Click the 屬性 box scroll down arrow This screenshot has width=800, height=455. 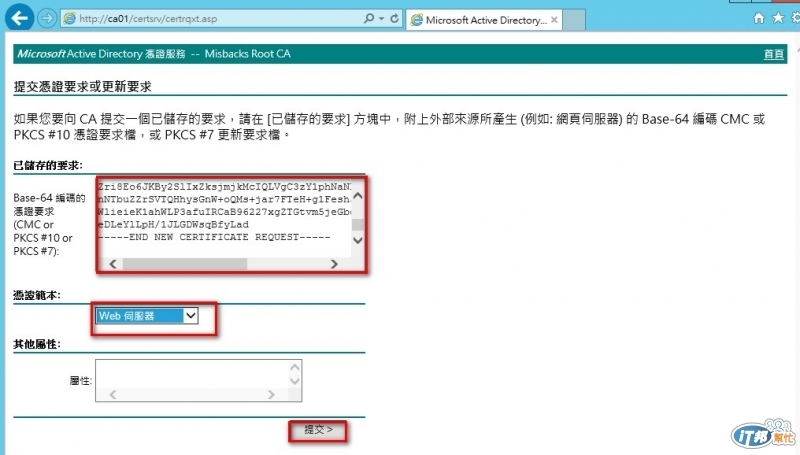(294, 381)
